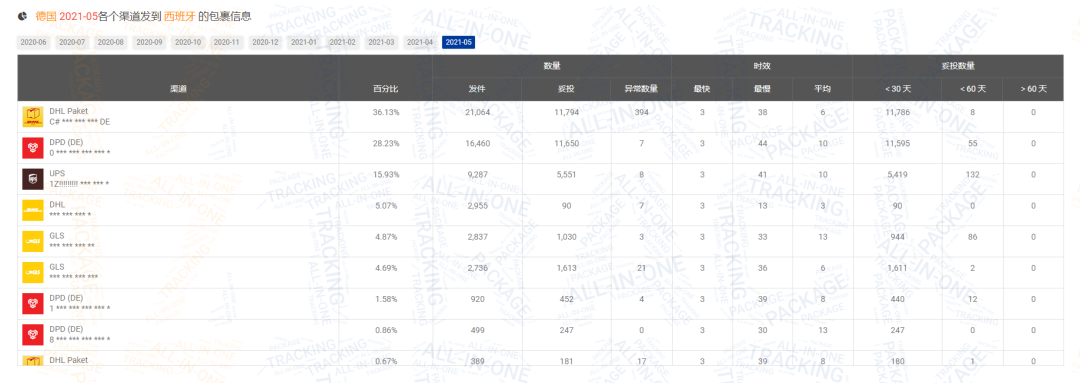This screenshot has height=383, width=1080.
Task: Click the 28.23% percentage cell
Action: [386, 143]
